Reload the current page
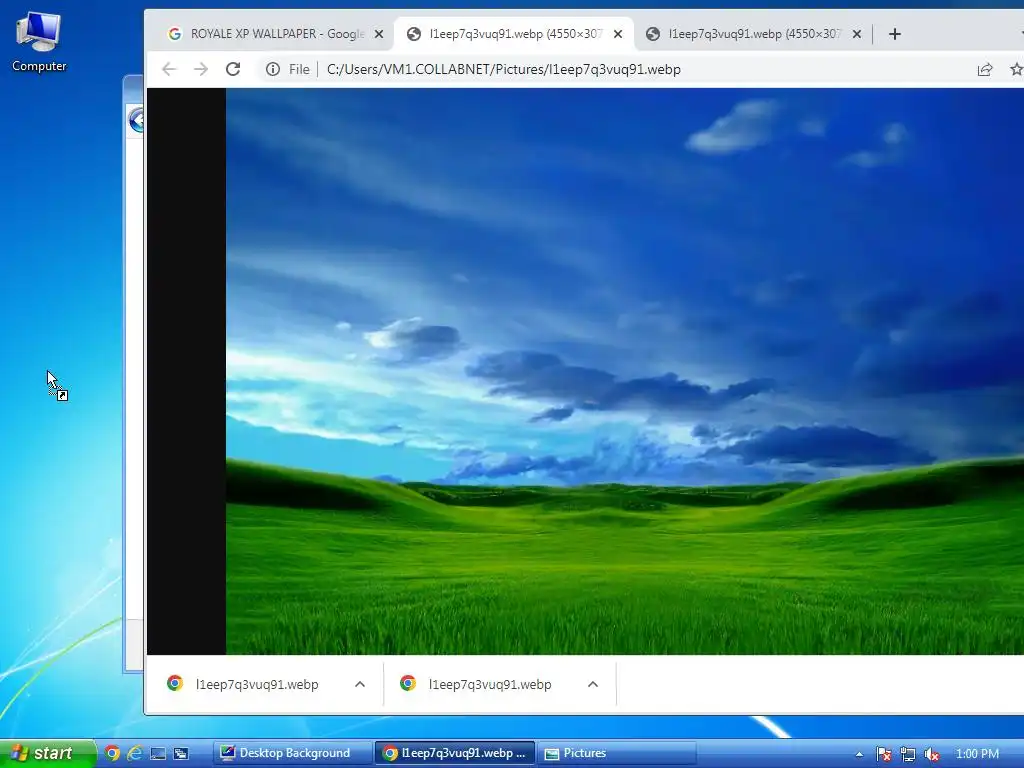 233,69
